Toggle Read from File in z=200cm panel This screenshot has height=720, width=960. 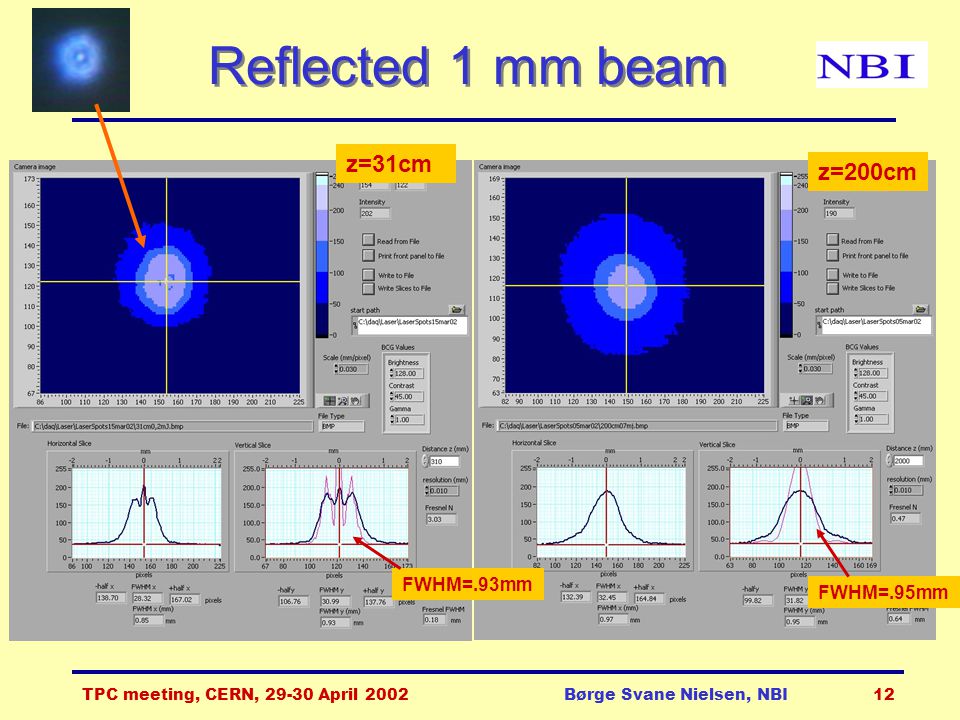click(832, 240)
